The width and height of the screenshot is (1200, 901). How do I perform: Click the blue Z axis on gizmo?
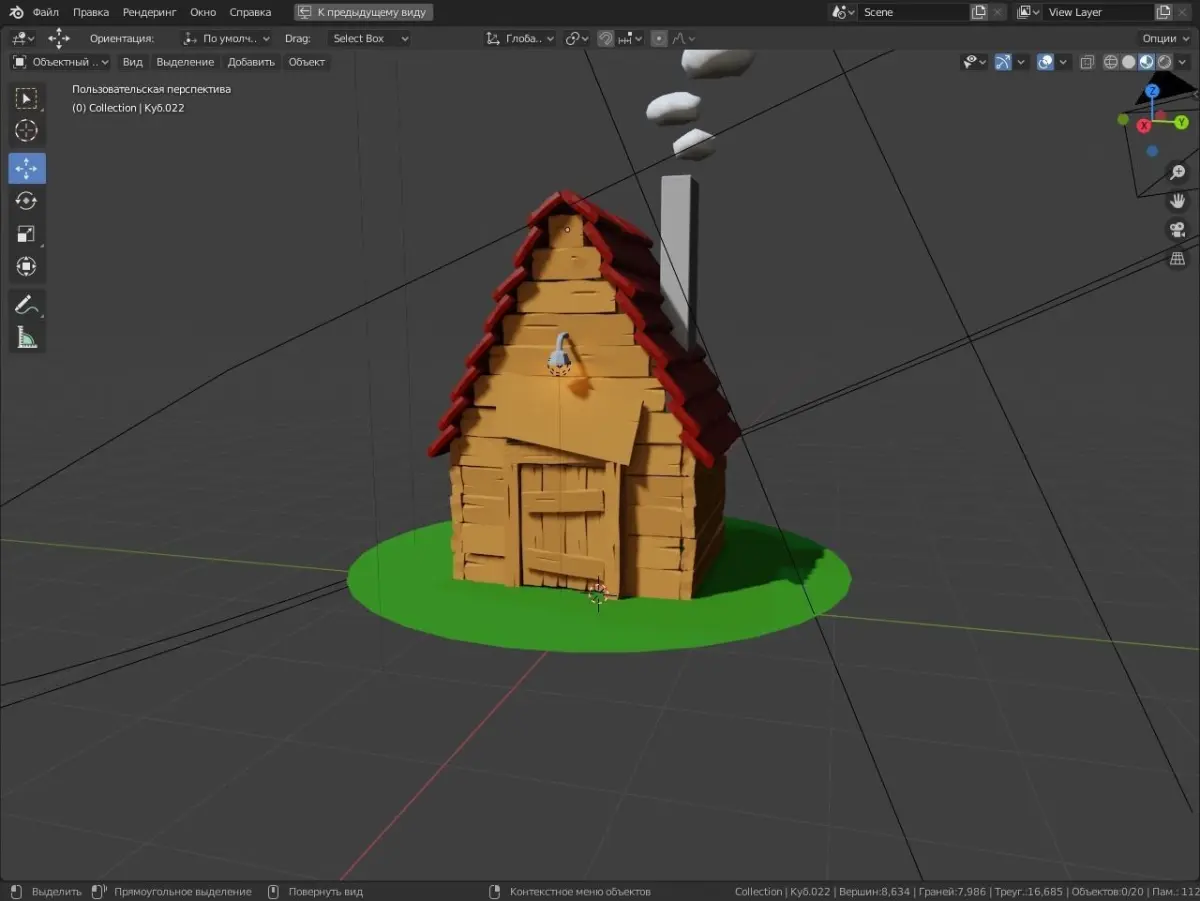point(1152,91)
